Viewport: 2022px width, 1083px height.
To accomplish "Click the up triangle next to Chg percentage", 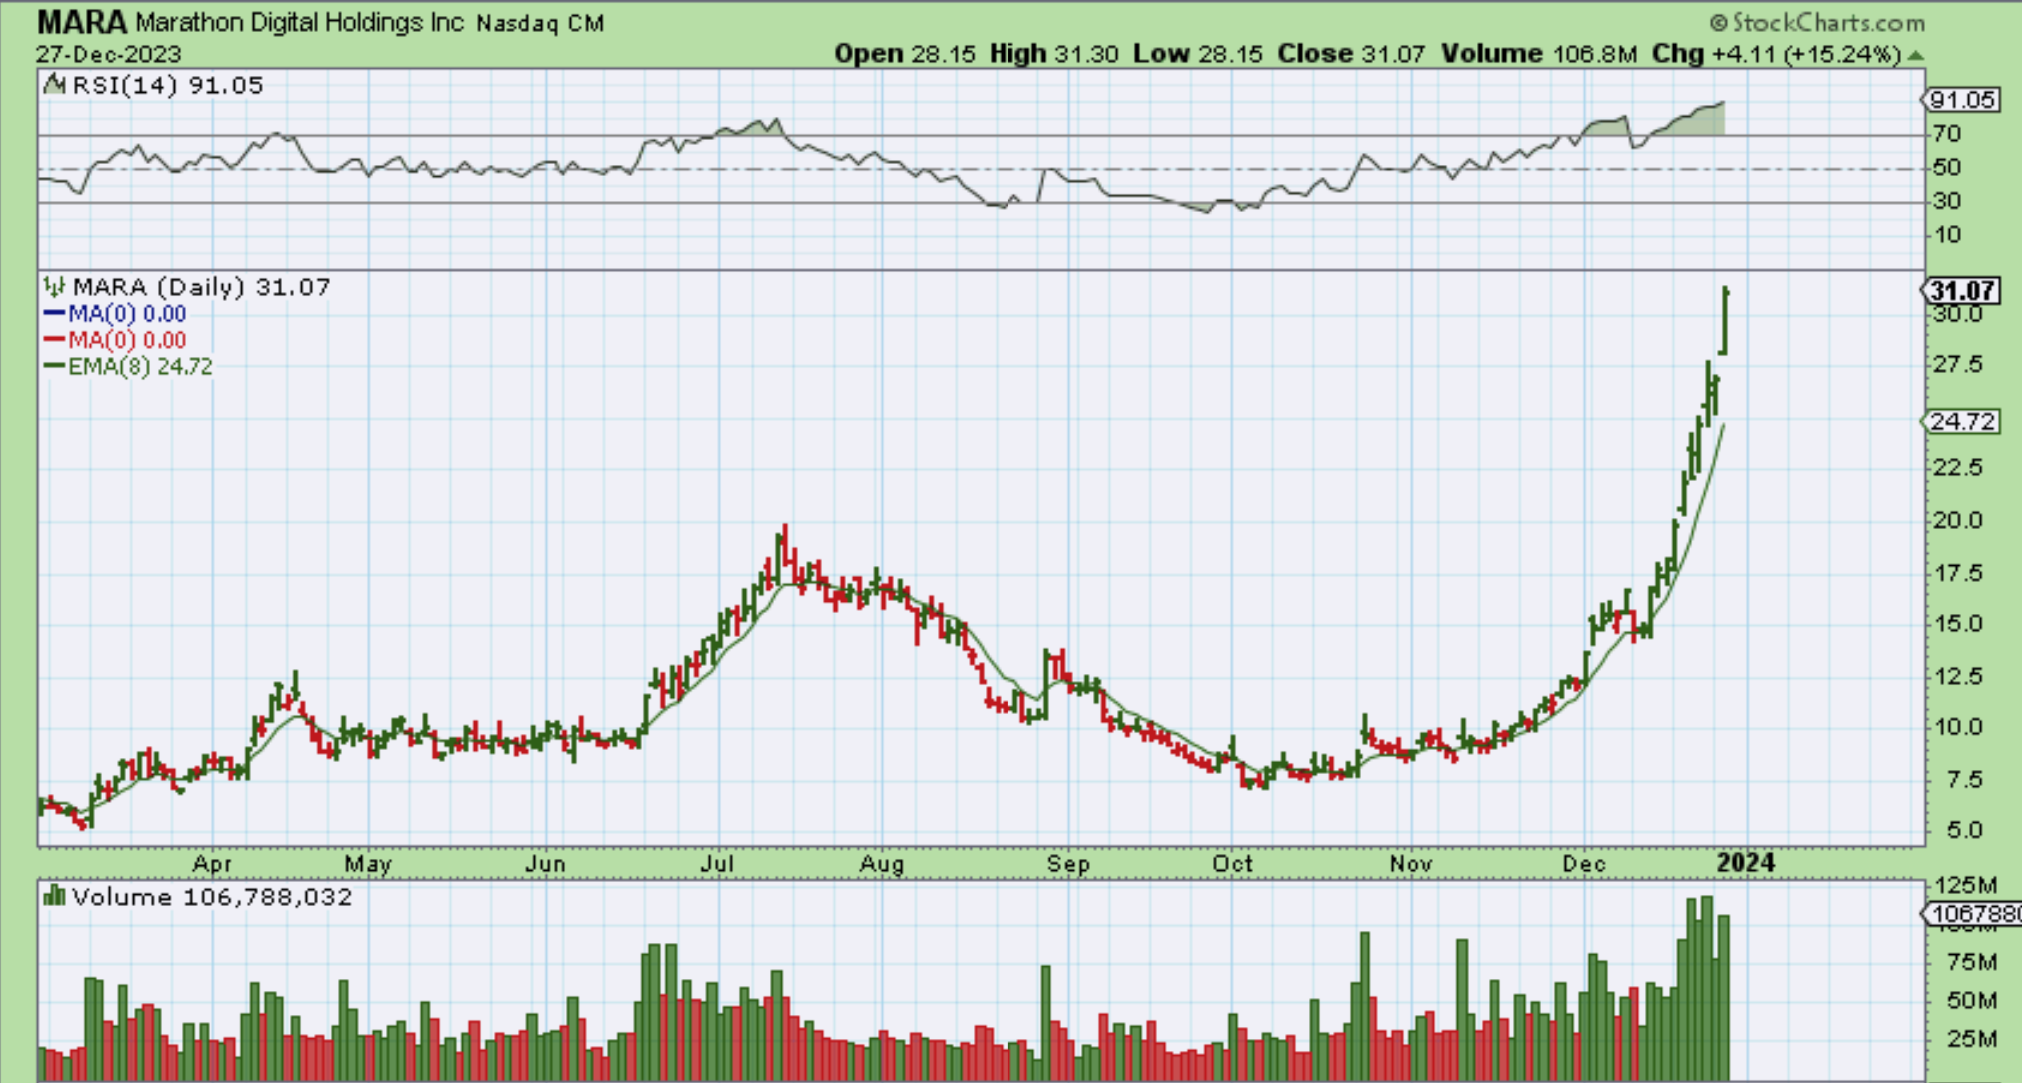I will coord(1915,55).
